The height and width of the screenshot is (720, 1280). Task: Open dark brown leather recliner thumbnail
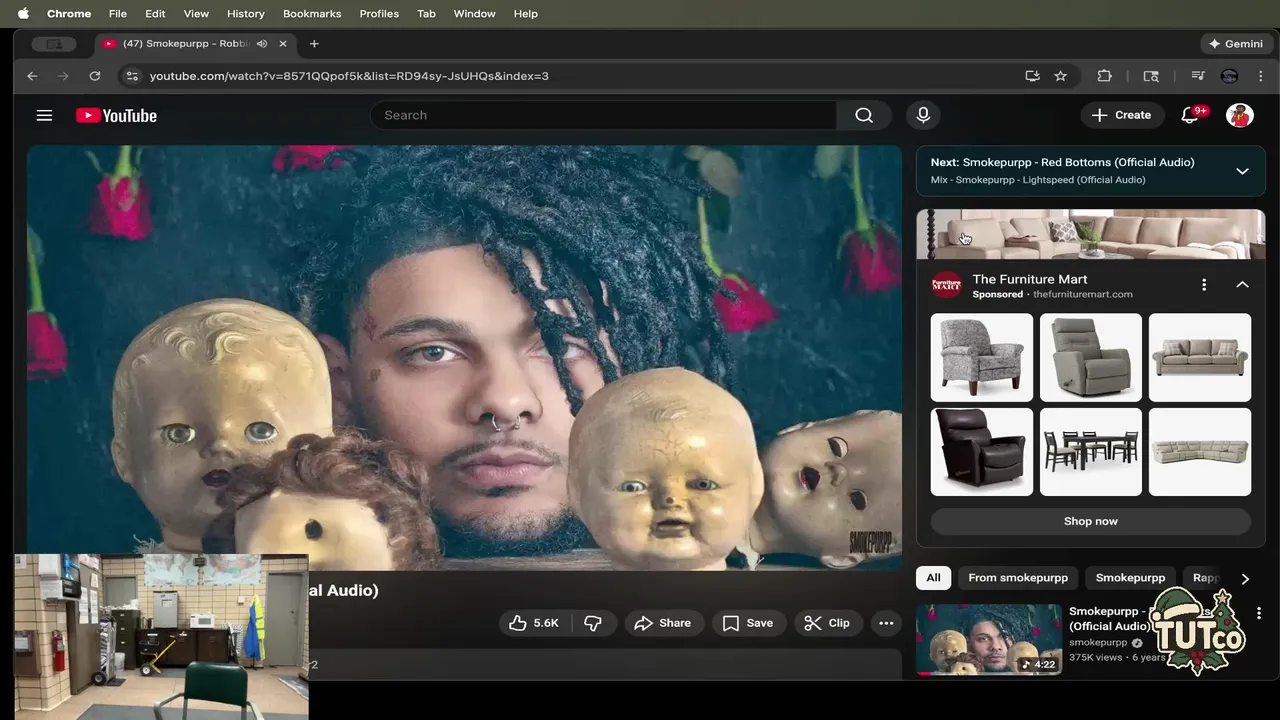tap(982, 452)
